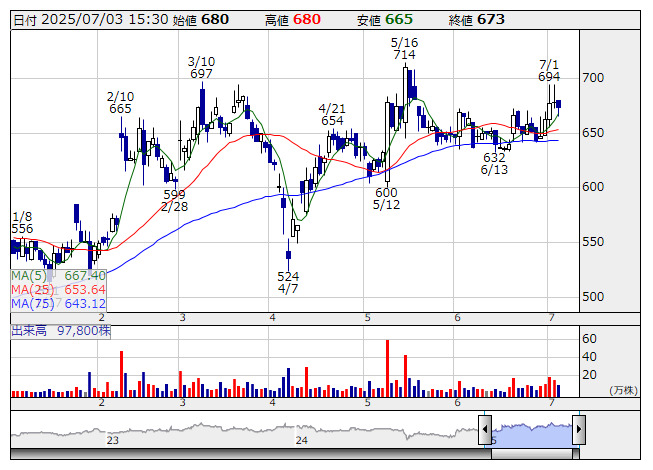
Task: Click the 高値 680 high price
Action: tap(293, 20)
